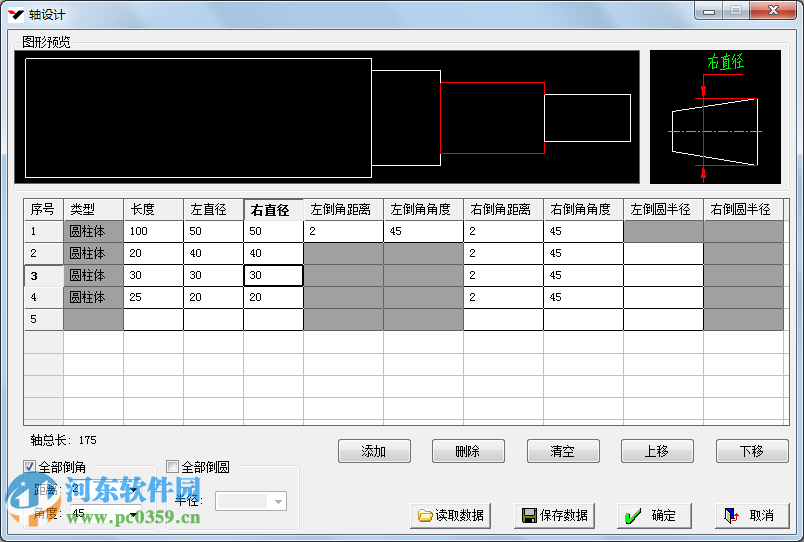The width and height of the screenshot is (804, 542).
Task: Enable the 全部倒圆 checkbox
Action: [173, 467]
